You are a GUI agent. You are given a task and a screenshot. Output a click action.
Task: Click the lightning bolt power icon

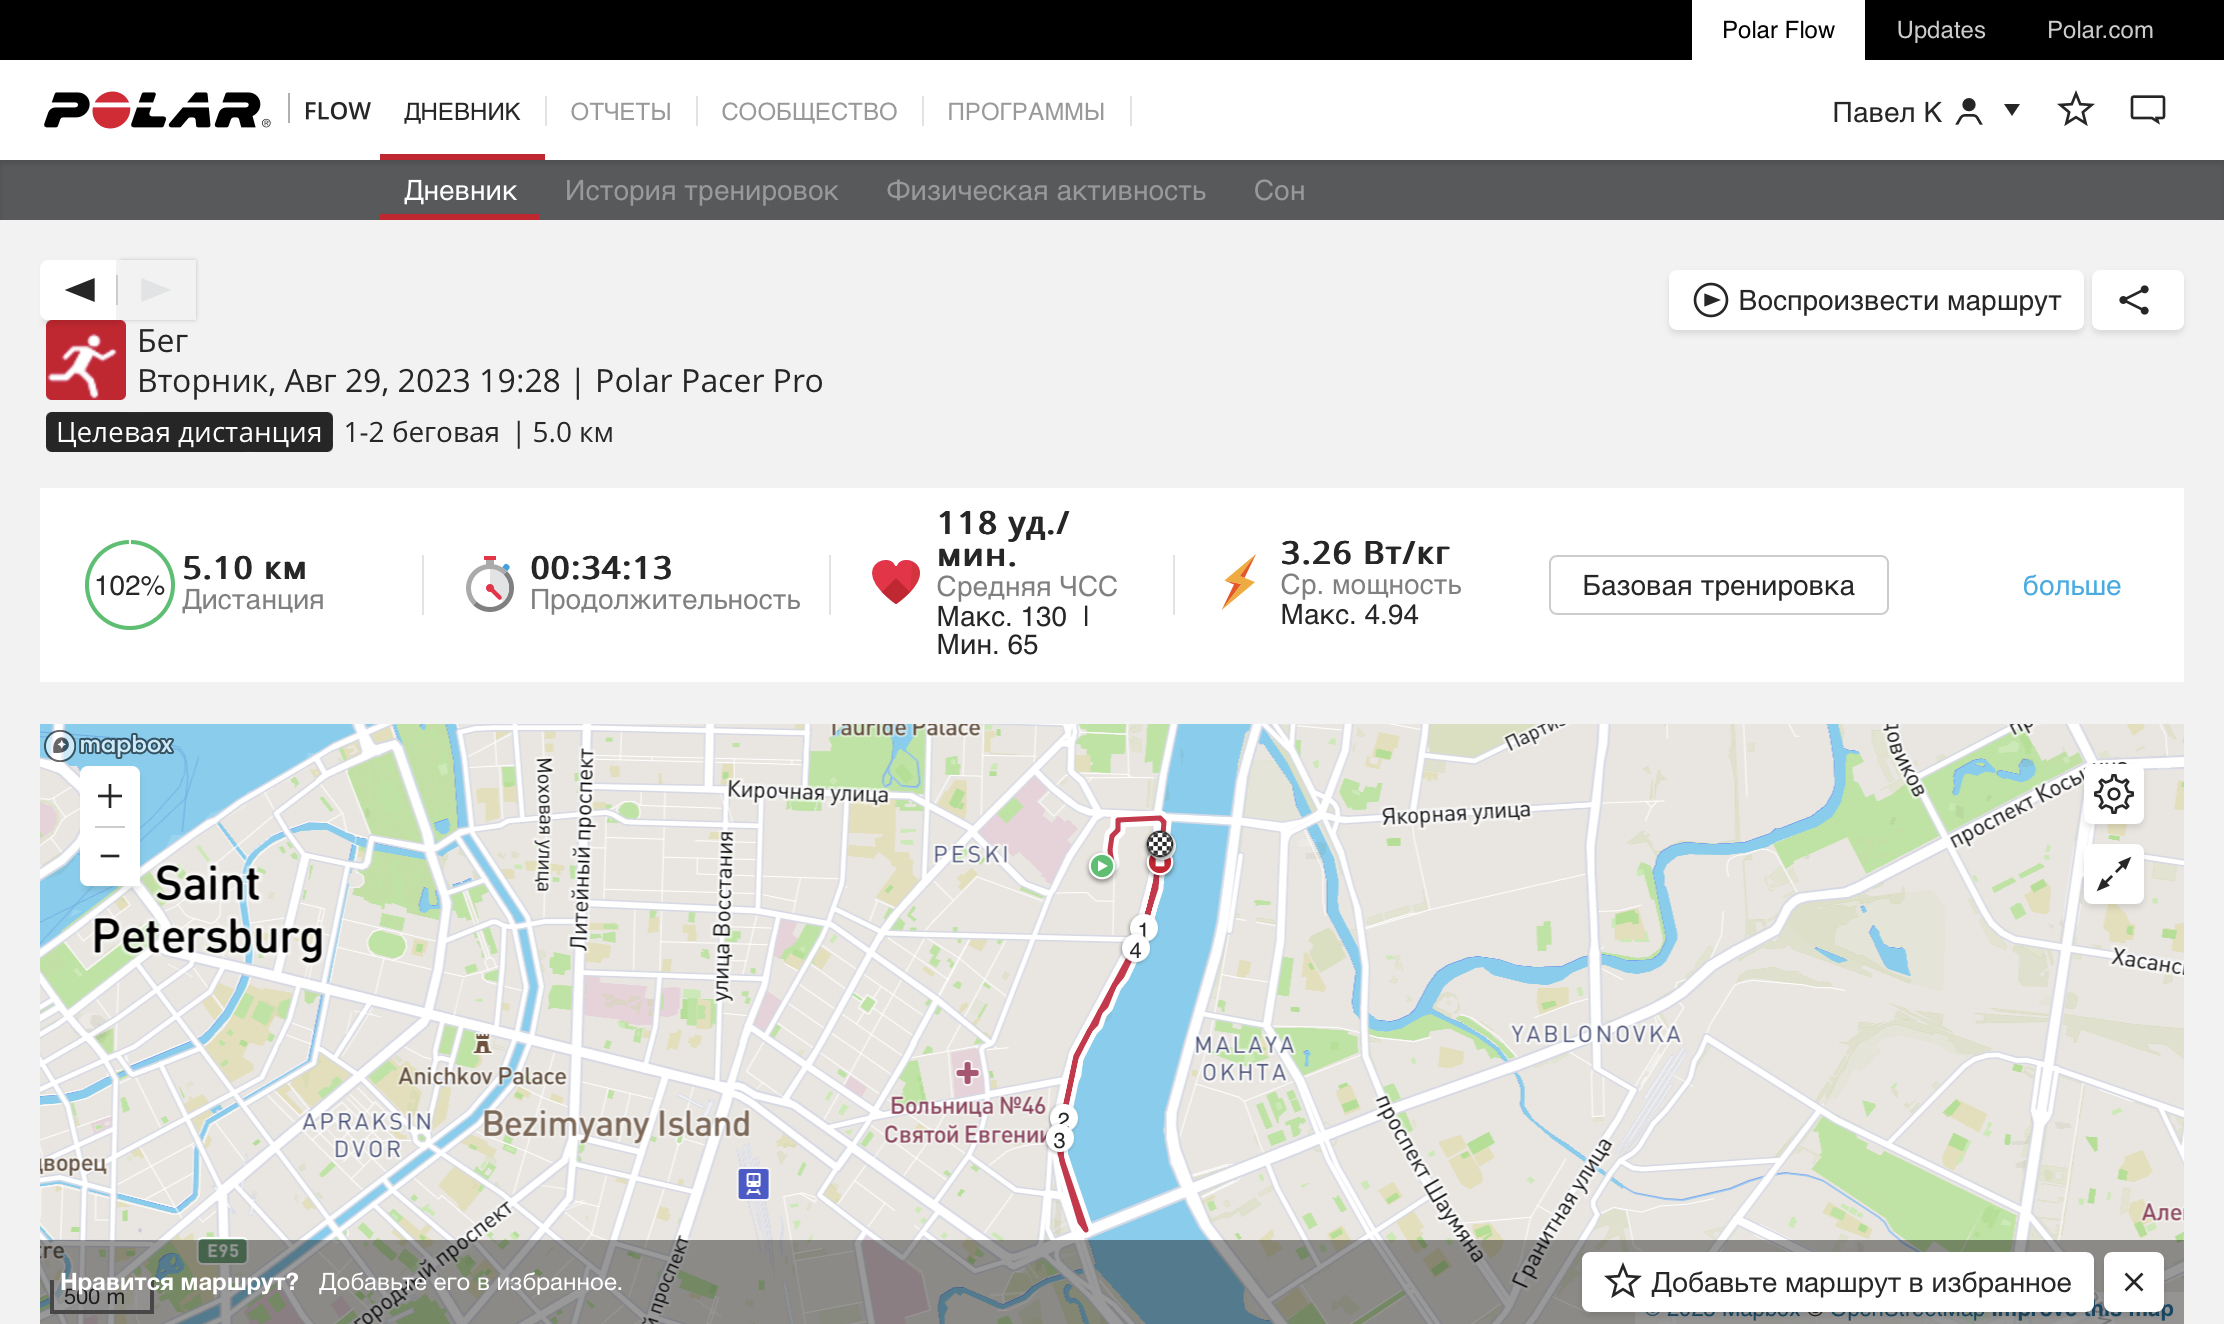pos(1240,582)
